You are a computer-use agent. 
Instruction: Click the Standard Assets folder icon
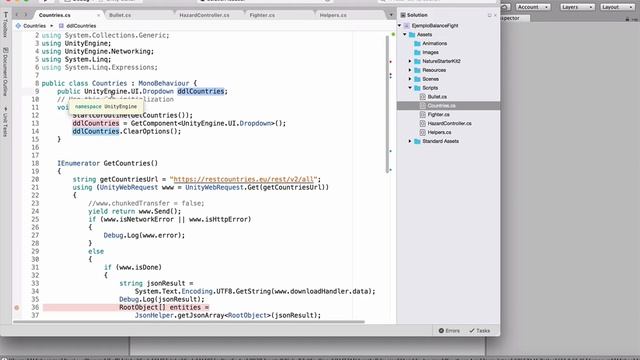pyautogui.click(x=417, y=141)
